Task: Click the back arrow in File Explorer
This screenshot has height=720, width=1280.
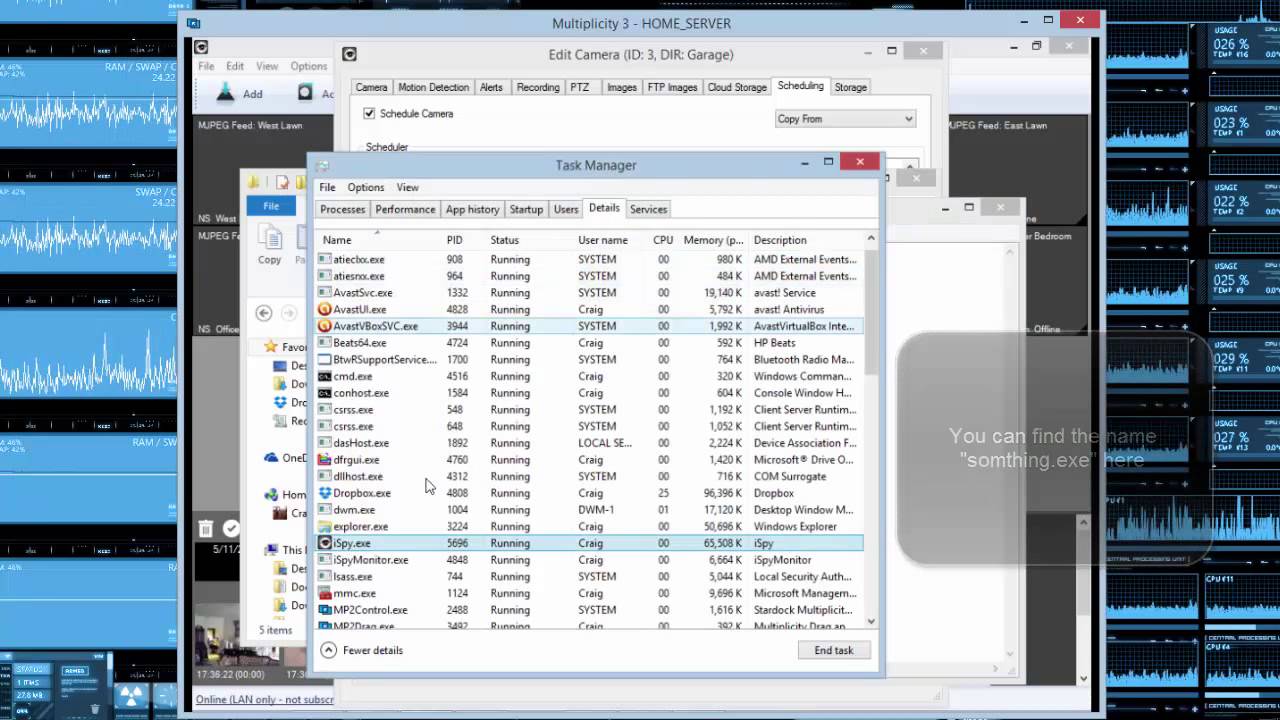Action: (264, 313)
